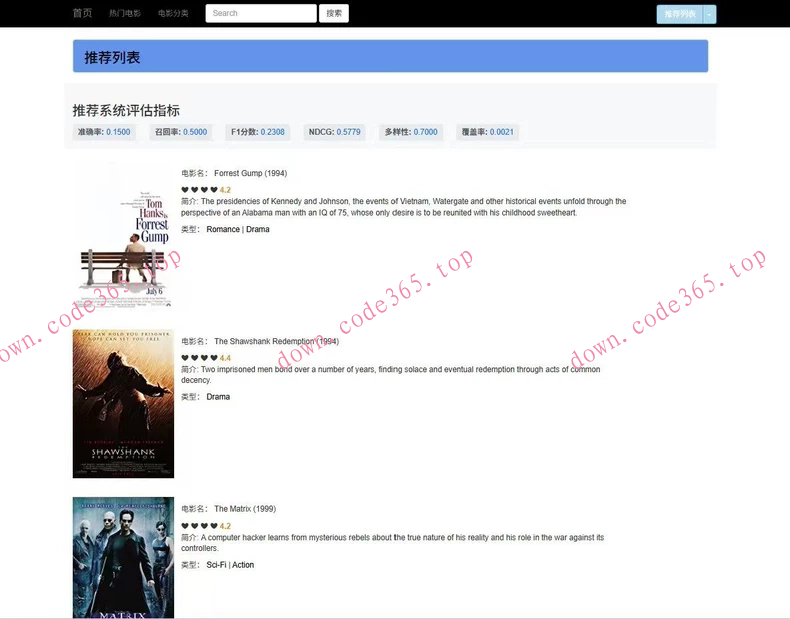
Task: Click the F1分数: 0.2308 metric badge
Action: click(x=258, y=132)
